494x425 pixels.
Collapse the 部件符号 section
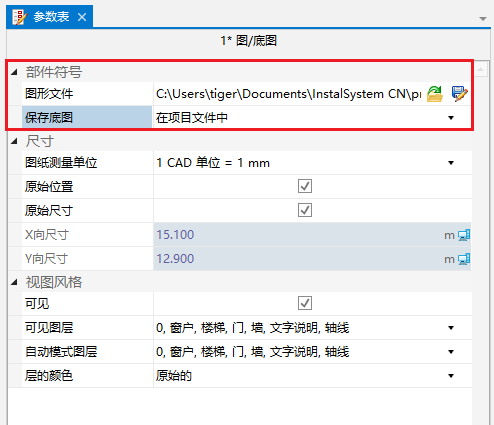[x=14, y=72]
